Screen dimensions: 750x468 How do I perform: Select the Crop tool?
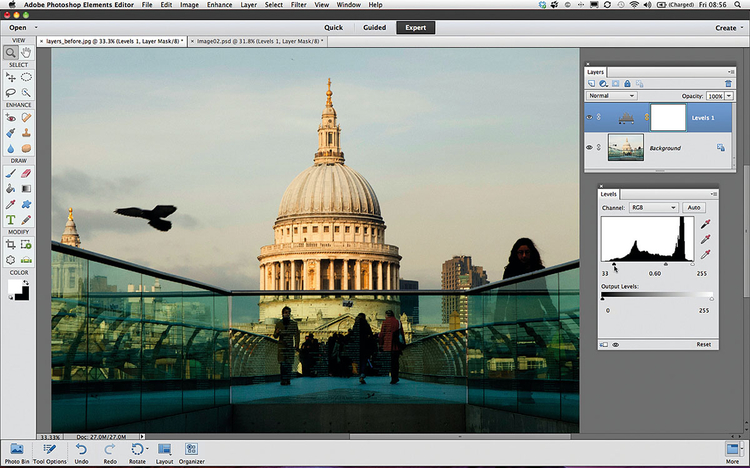click(11, 245)
